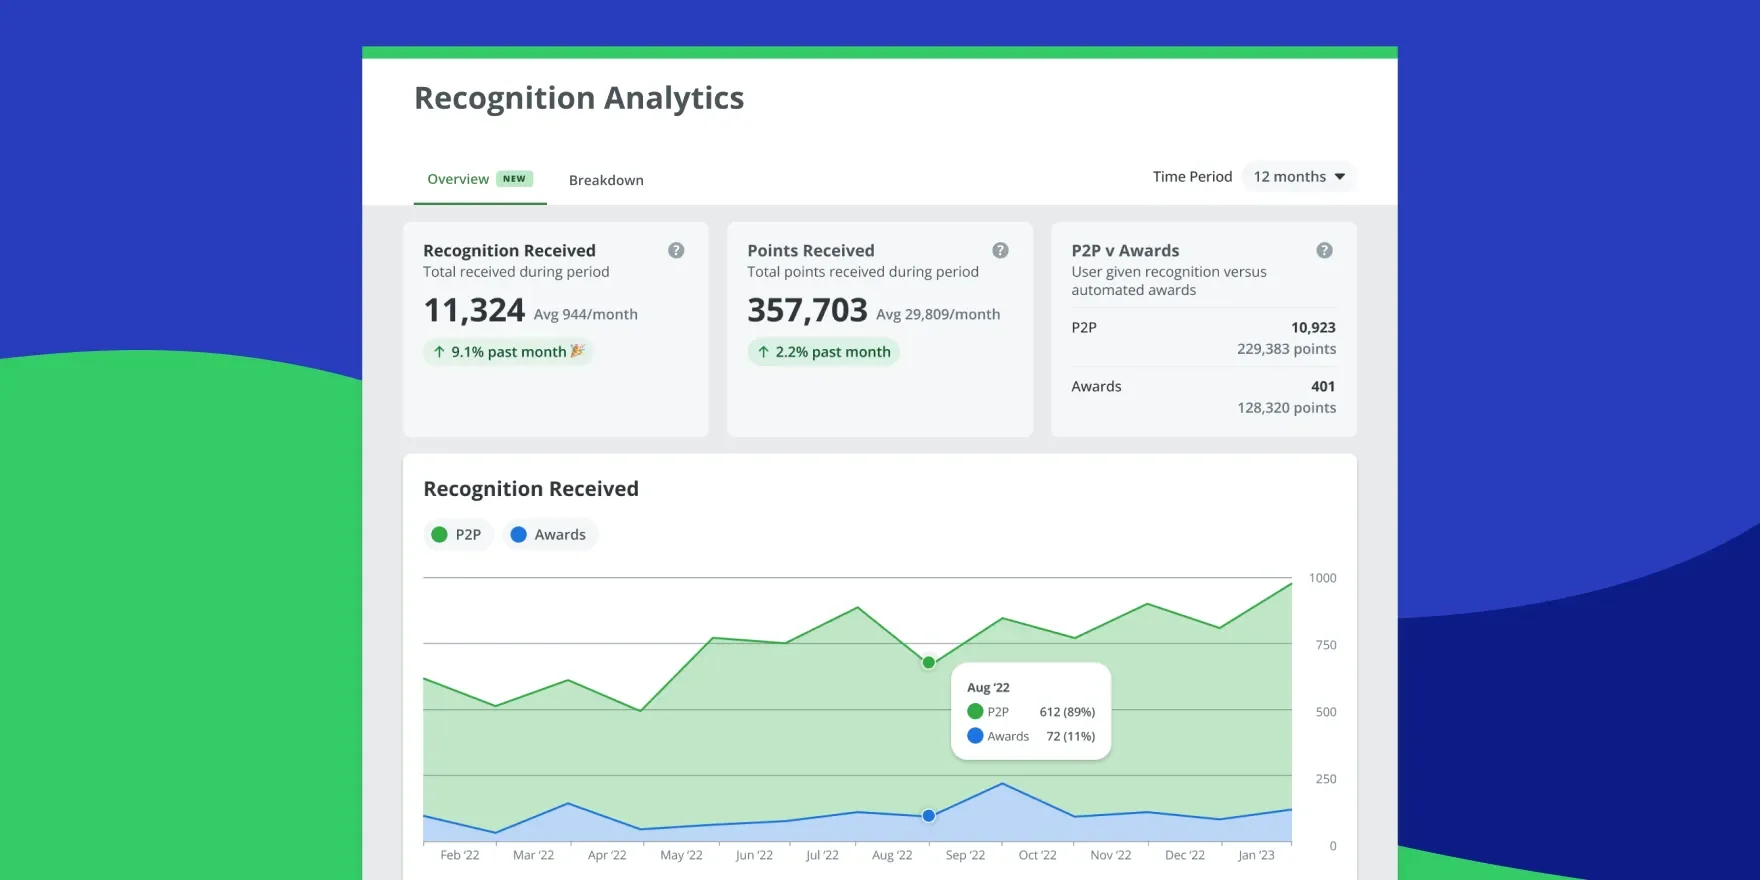Click the Oct '22 axis label
1760x880 pixels.
[x=1037, y=855]
